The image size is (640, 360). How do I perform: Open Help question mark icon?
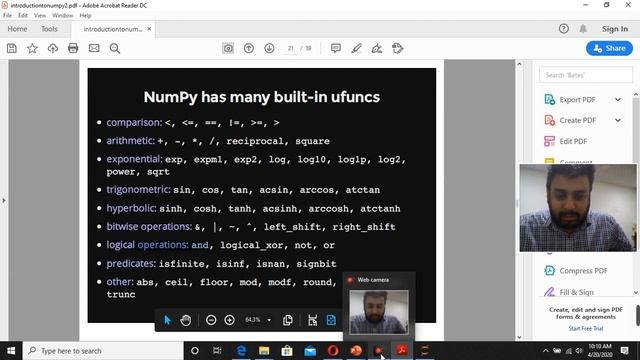[x=564, y=29]
